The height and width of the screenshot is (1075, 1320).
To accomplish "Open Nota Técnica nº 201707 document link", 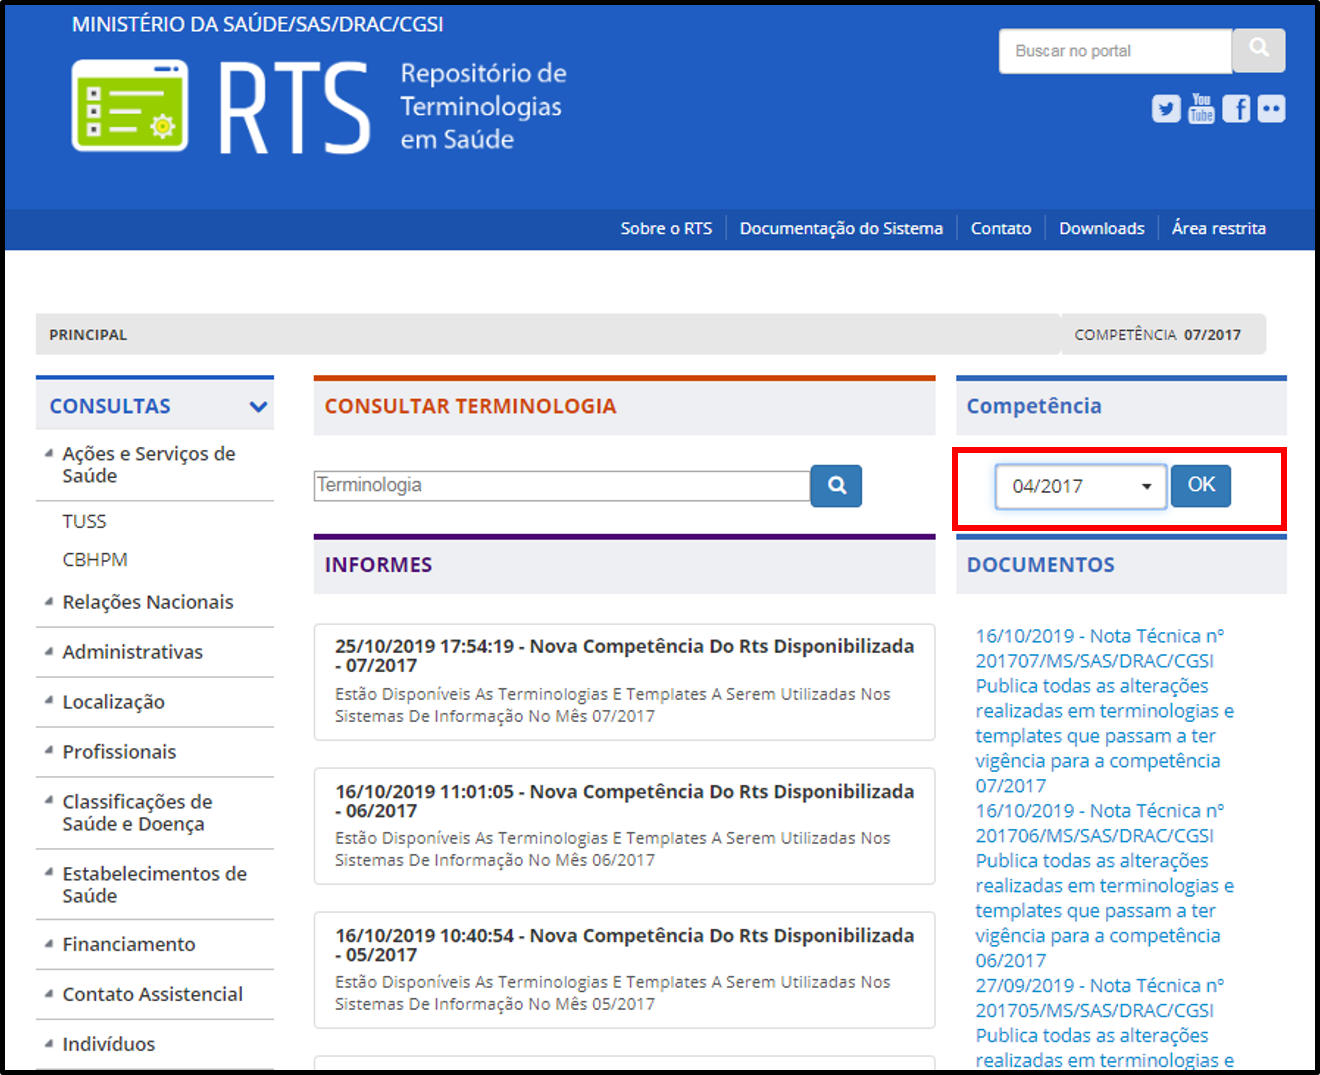I will (1099, 648).
